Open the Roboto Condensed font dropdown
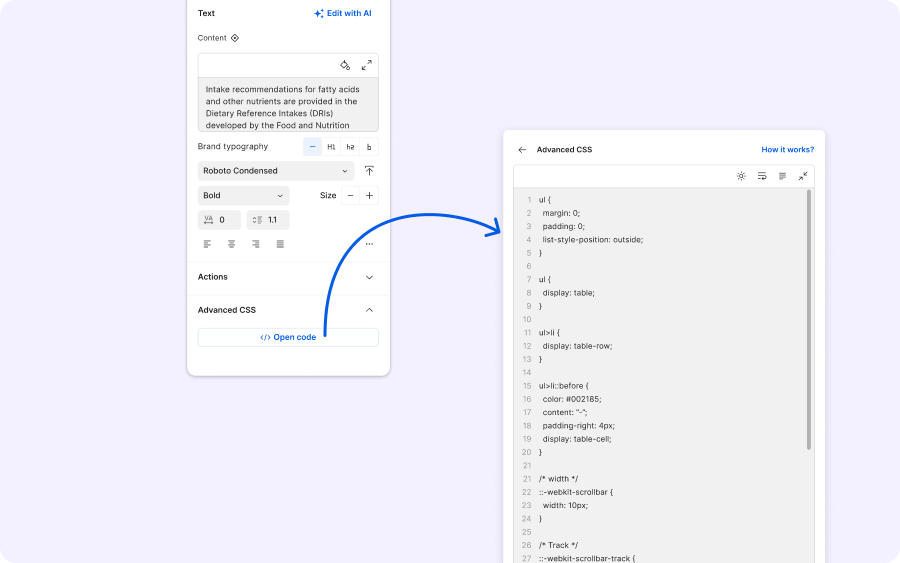The image size is (900, 563). (x=276, y=171)
